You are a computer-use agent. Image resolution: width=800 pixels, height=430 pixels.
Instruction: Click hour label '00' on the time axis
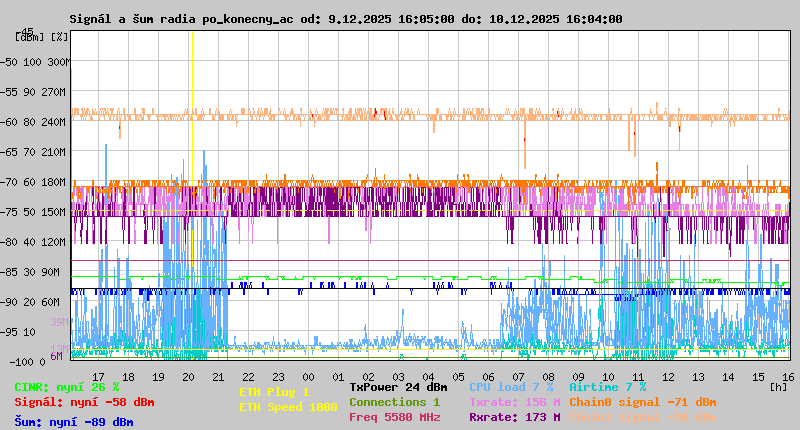coord(308,377)
